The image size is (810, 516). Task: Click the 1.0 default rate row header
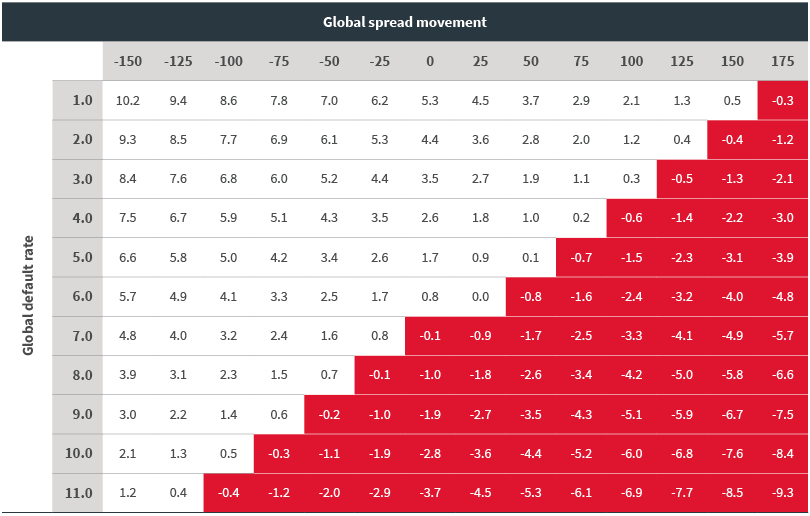click(81, 100)
